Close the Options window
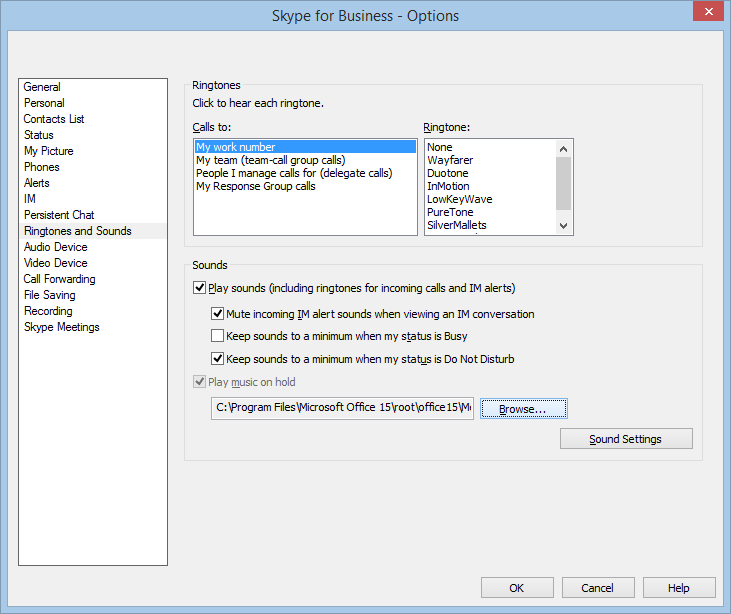Viewport: 731px width, 614px height. (x=708, y=13)
